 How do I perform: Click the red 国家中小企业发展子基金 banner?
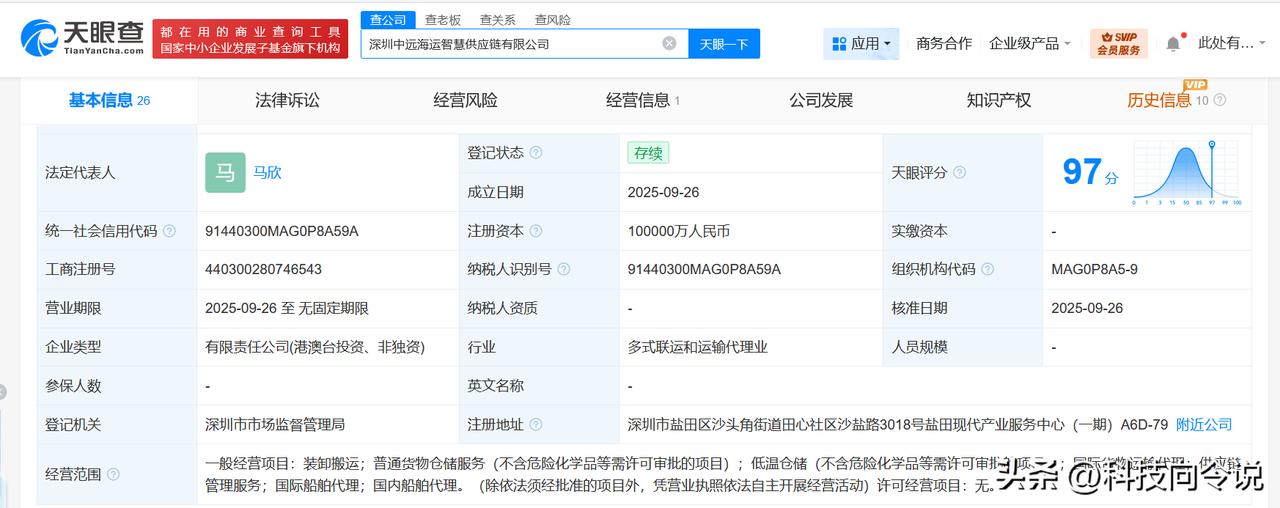[250, 38]
